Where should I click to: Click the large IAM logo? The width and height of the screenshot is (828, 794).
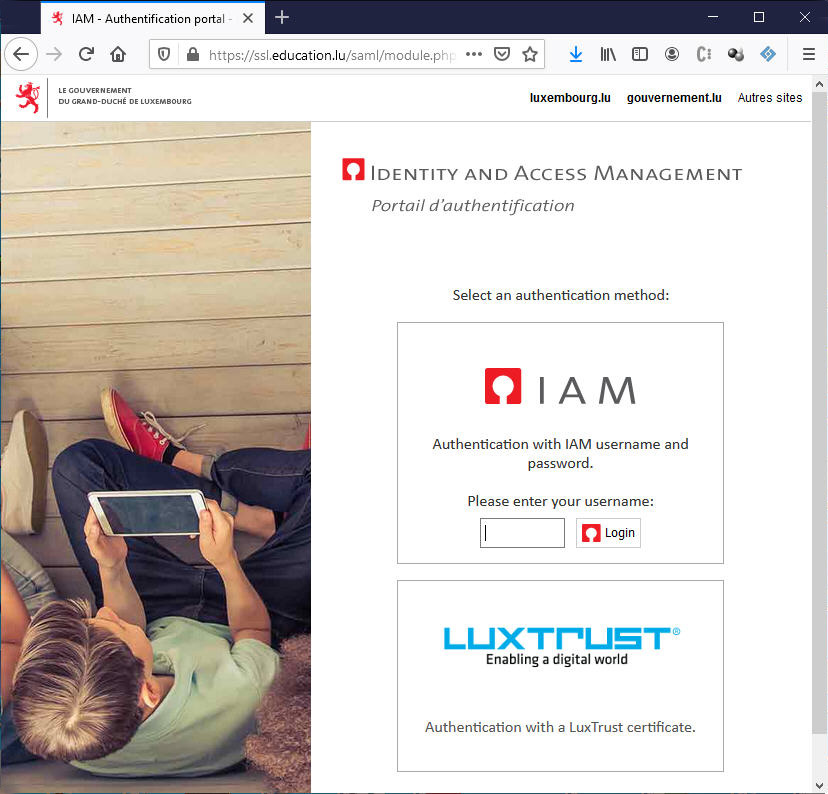pyautogui.click(x=560, y=387)
